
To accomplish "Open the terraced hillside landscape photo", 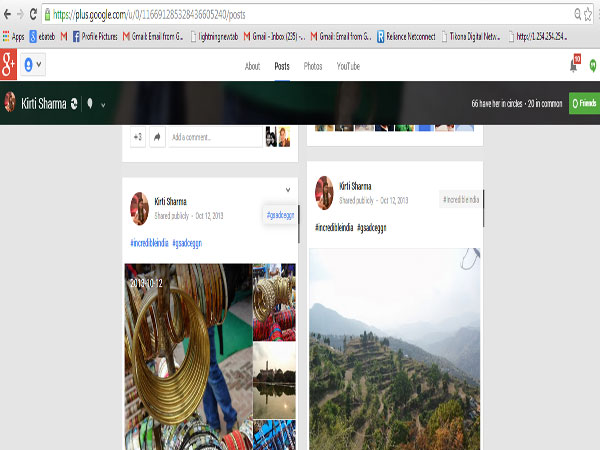I will point(395,349).
